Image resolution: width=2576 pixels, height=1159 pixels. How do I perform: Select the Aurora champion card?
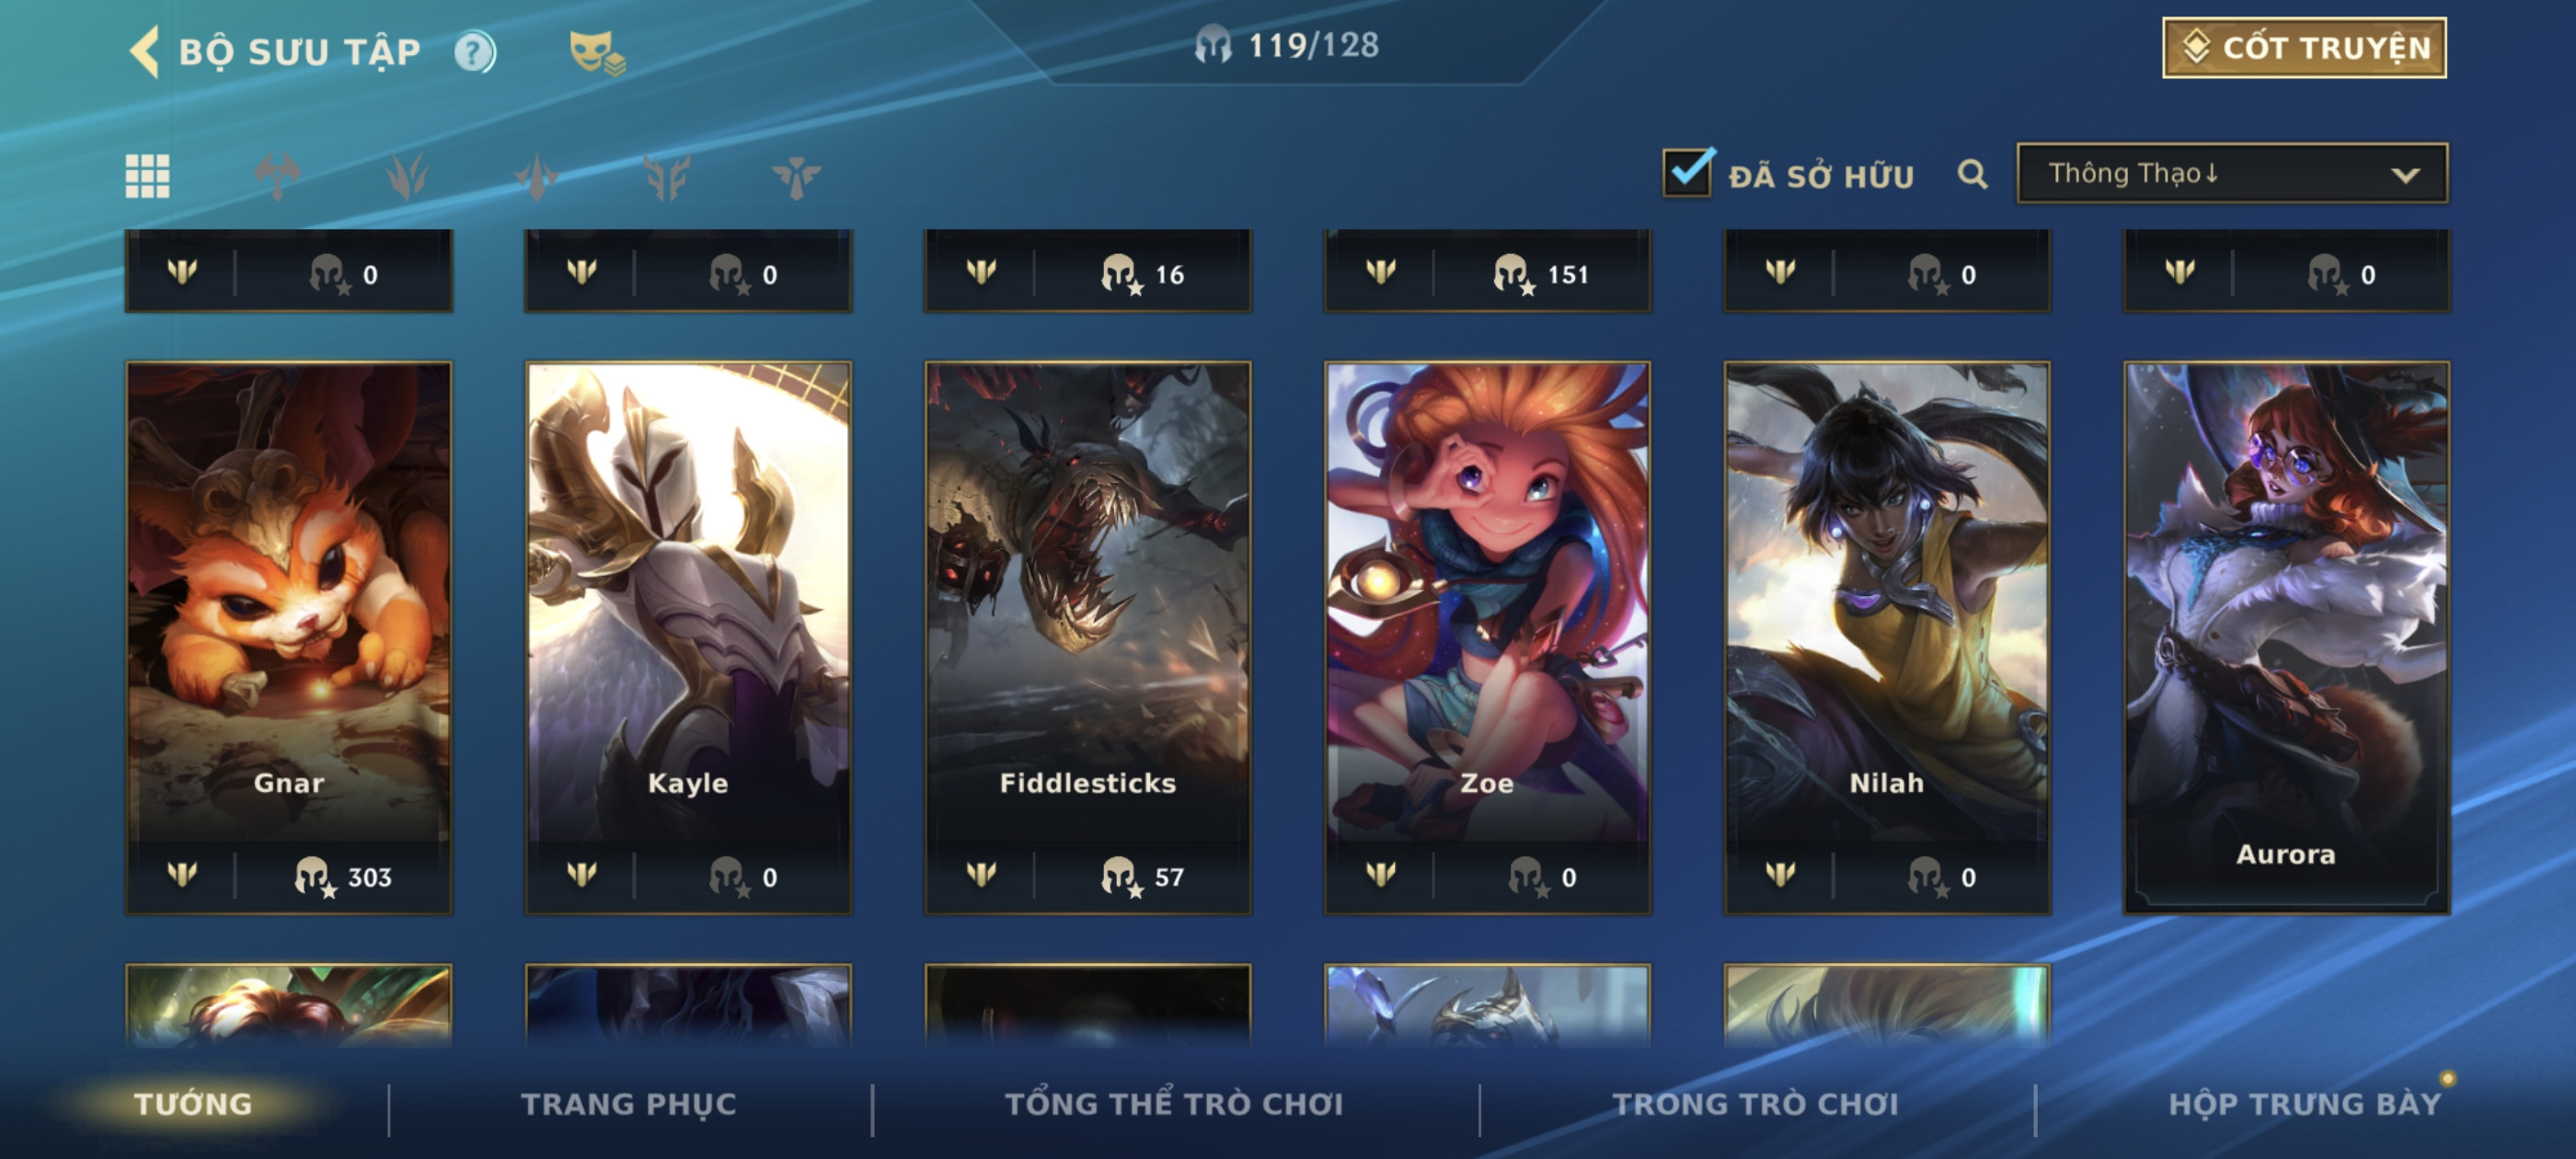click(2286, 638)
